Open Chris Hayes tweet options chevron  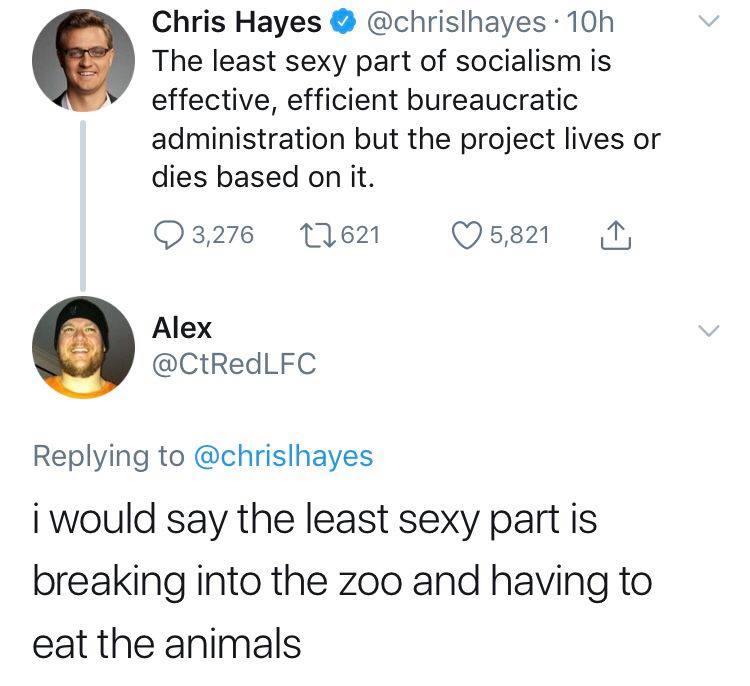point(708,21)
